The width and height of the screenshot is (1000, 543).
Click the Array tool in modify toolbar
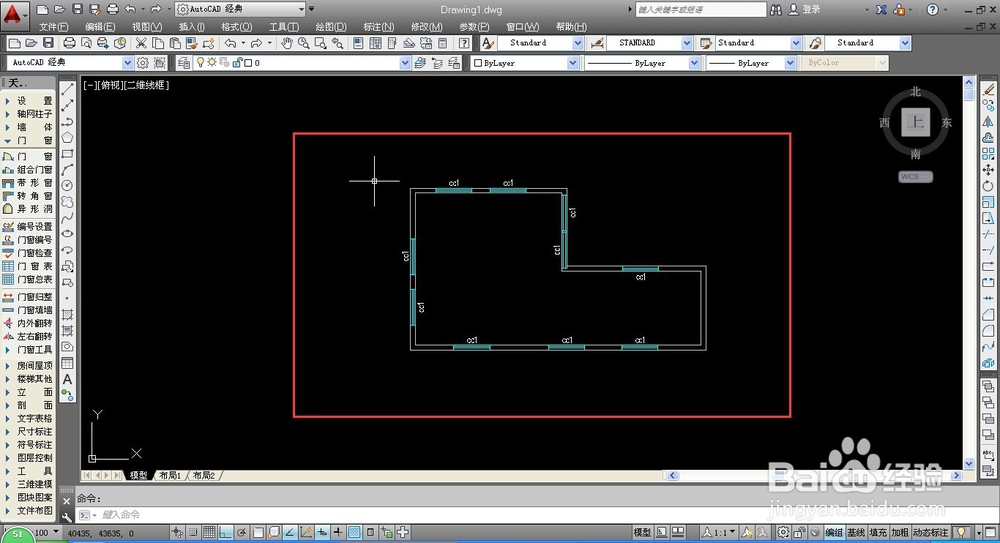tap(988, 154)
